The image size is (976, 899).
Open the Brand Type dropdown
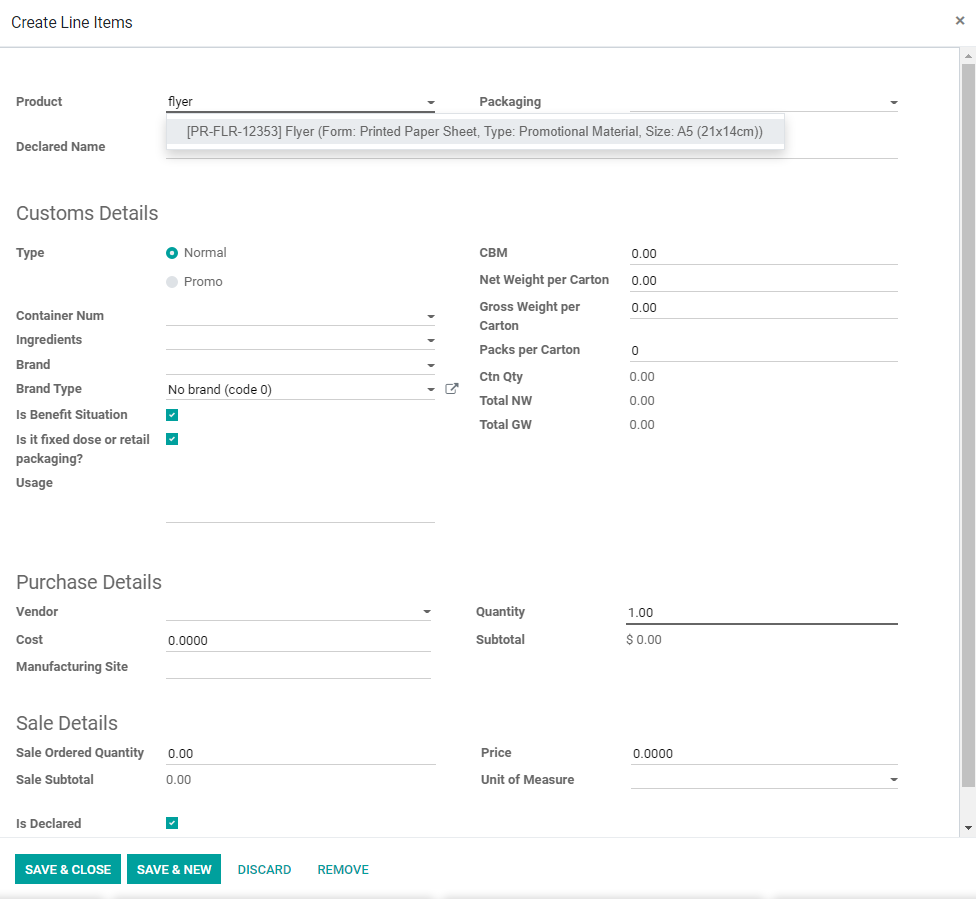[430, 390]
